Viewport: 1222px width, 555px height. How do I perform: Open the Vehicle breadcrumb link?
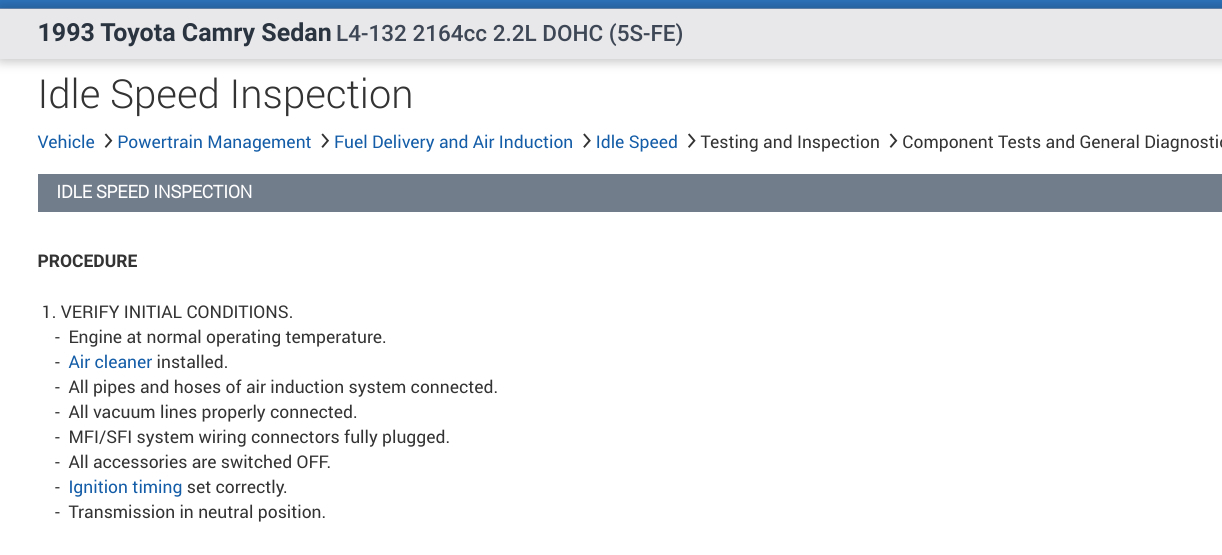(66, 142)
